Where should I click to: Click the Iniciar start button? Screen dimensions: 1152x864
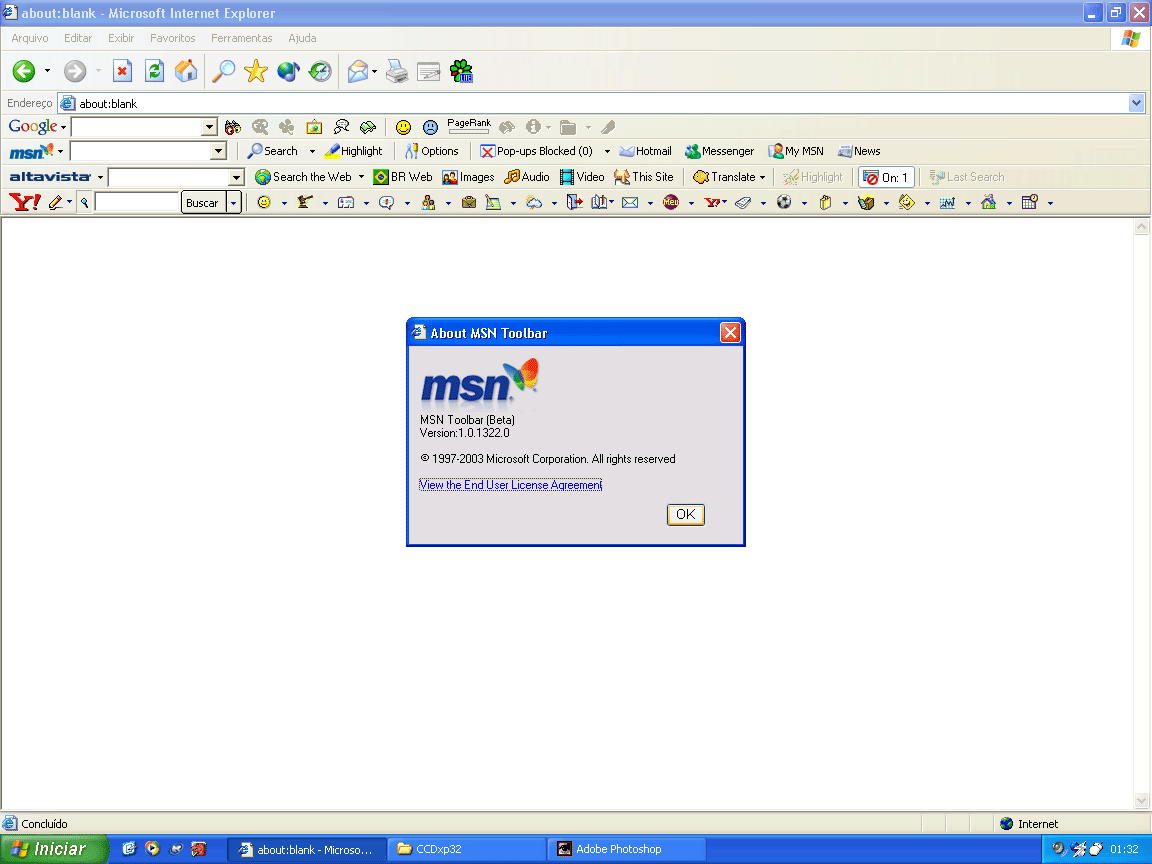coord(54,849)
